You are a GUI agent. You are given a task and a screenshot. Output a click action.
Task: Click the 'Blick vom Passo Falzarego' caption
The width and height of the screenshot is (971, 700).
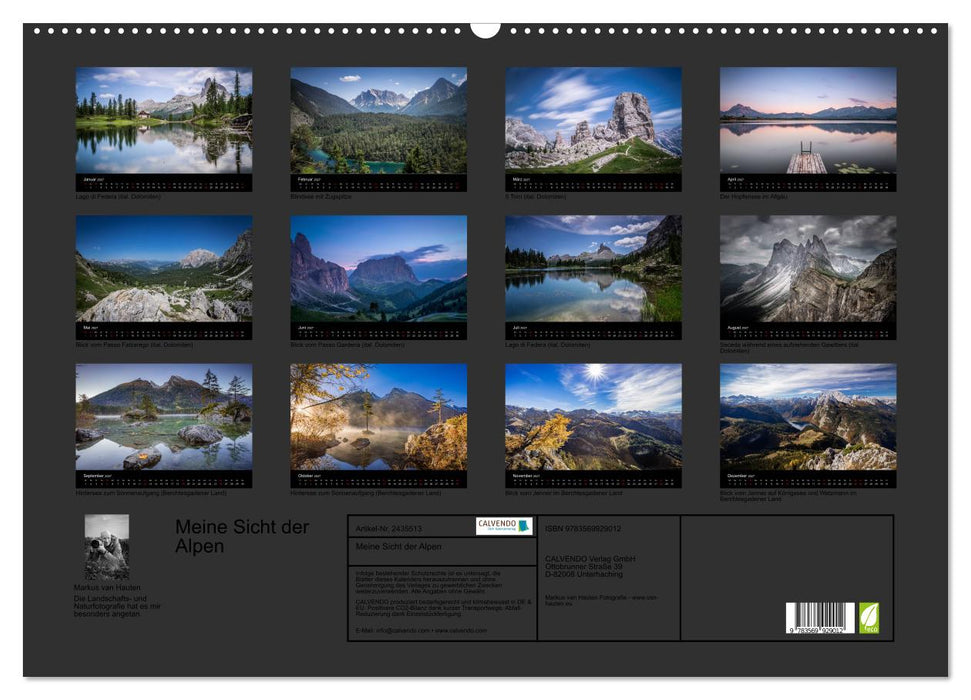tap(134, 344)
